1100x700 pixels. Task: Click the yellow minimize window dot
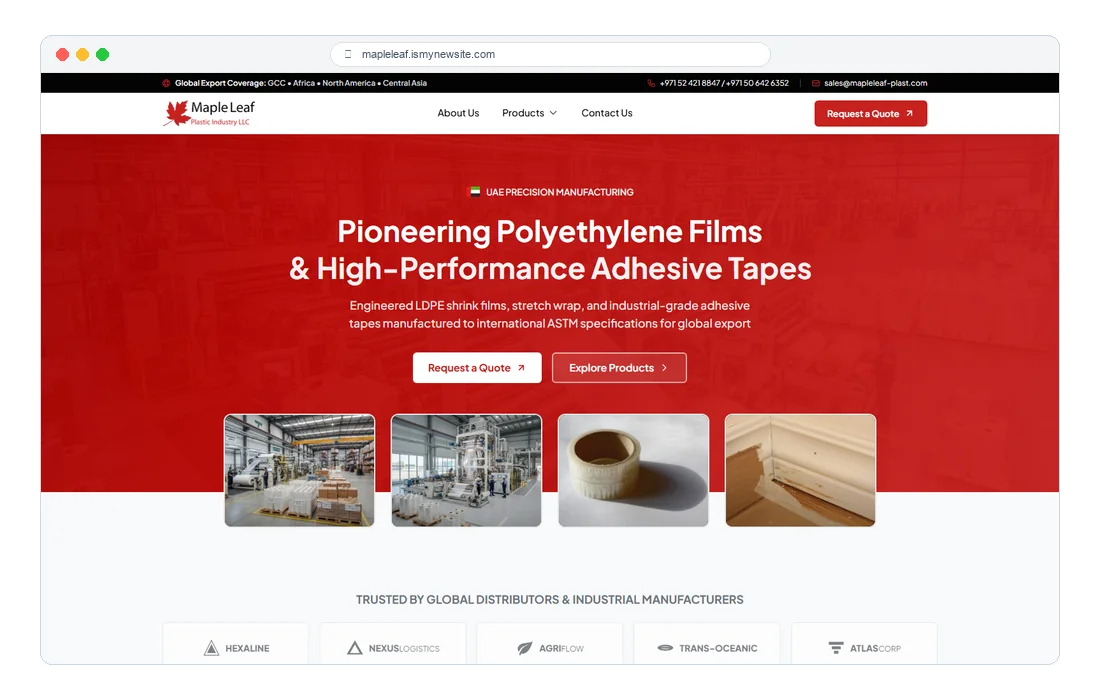pos(82,54)
